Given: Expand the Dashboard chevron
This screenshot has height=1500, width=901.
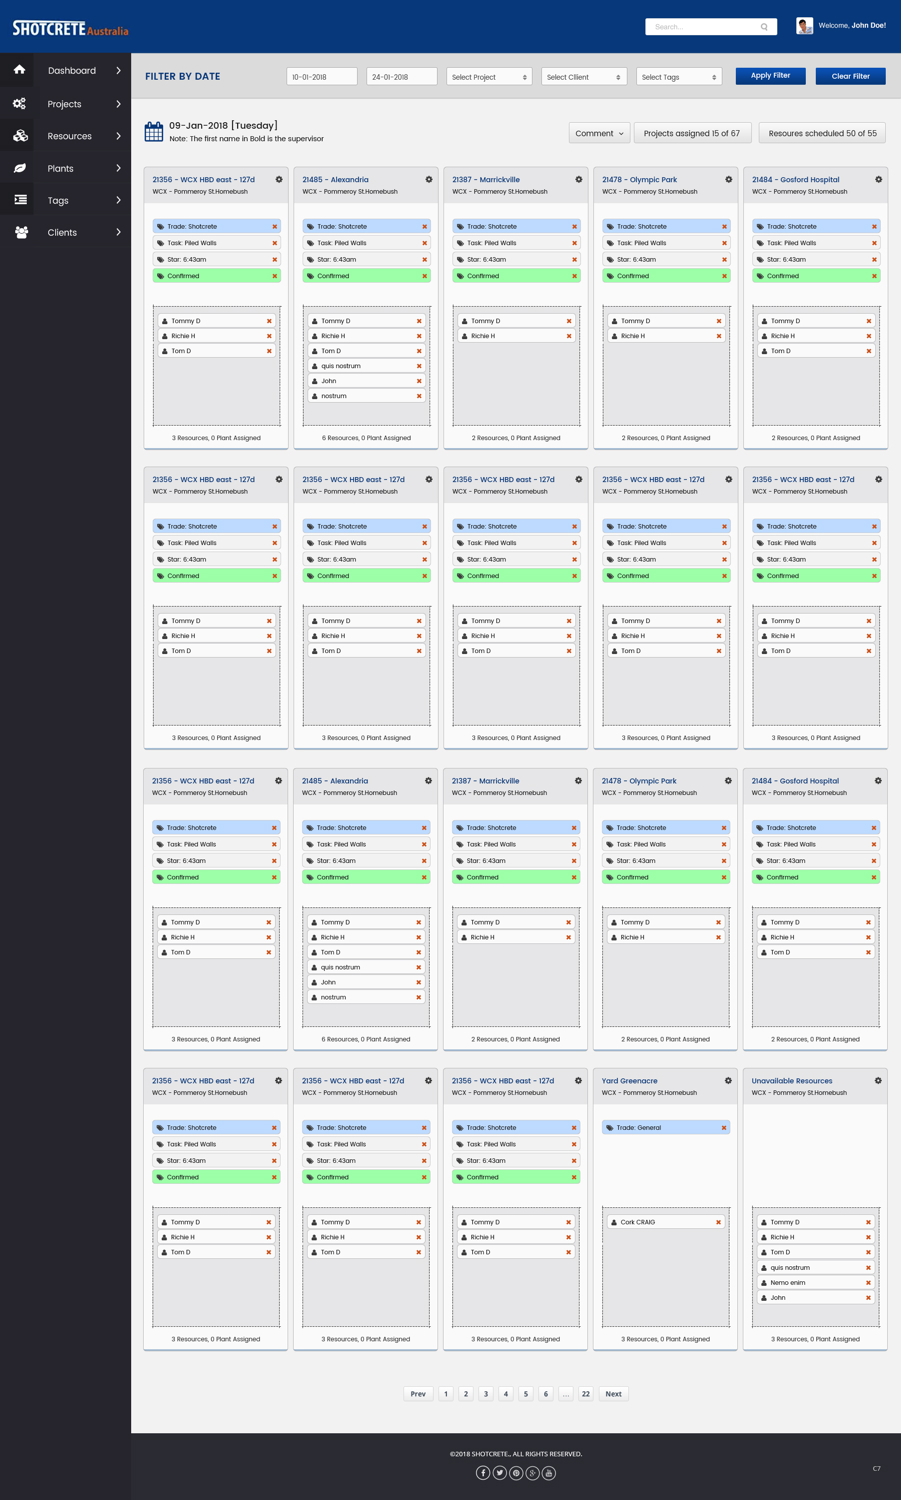Looking at the screenshot, I should click(118, 71).
